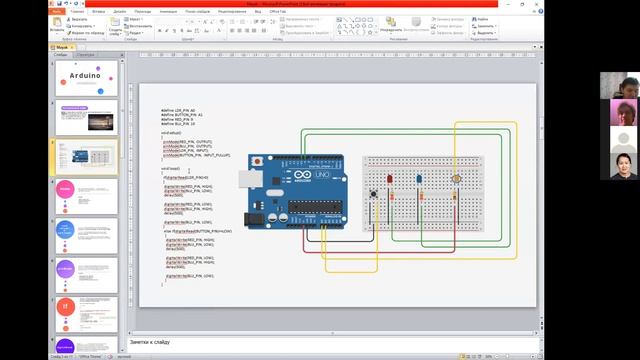
Task: Toggle align text right
Action: point(247,30)
